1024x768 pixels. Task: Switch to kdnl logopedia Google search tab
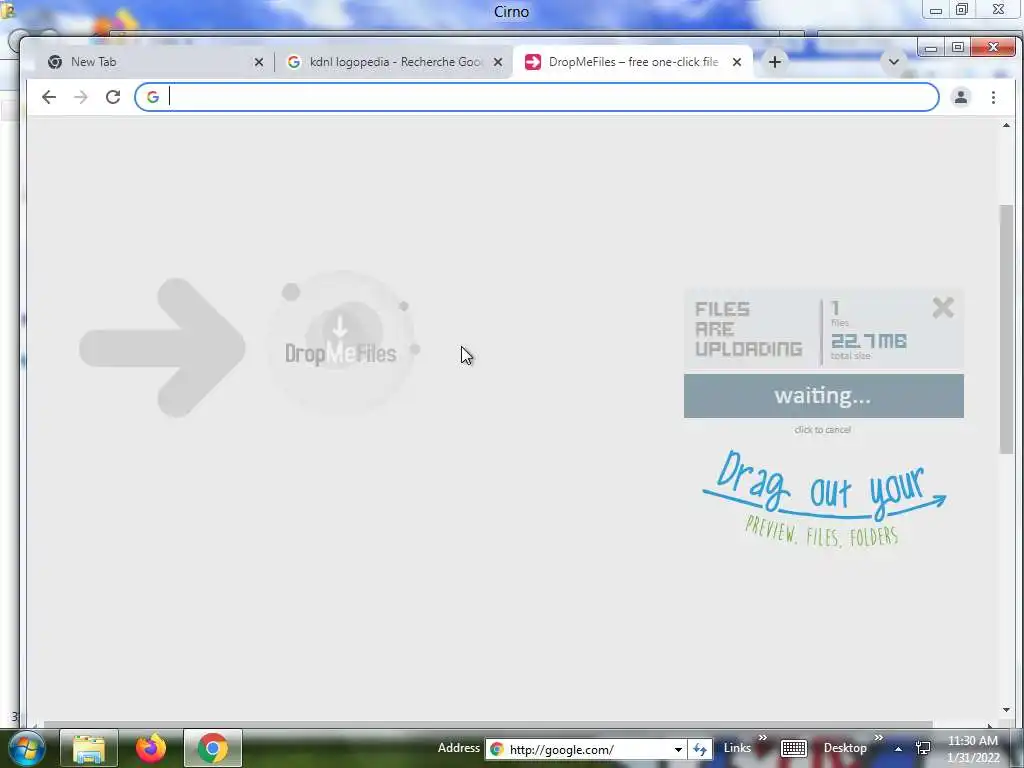(393, 62)
